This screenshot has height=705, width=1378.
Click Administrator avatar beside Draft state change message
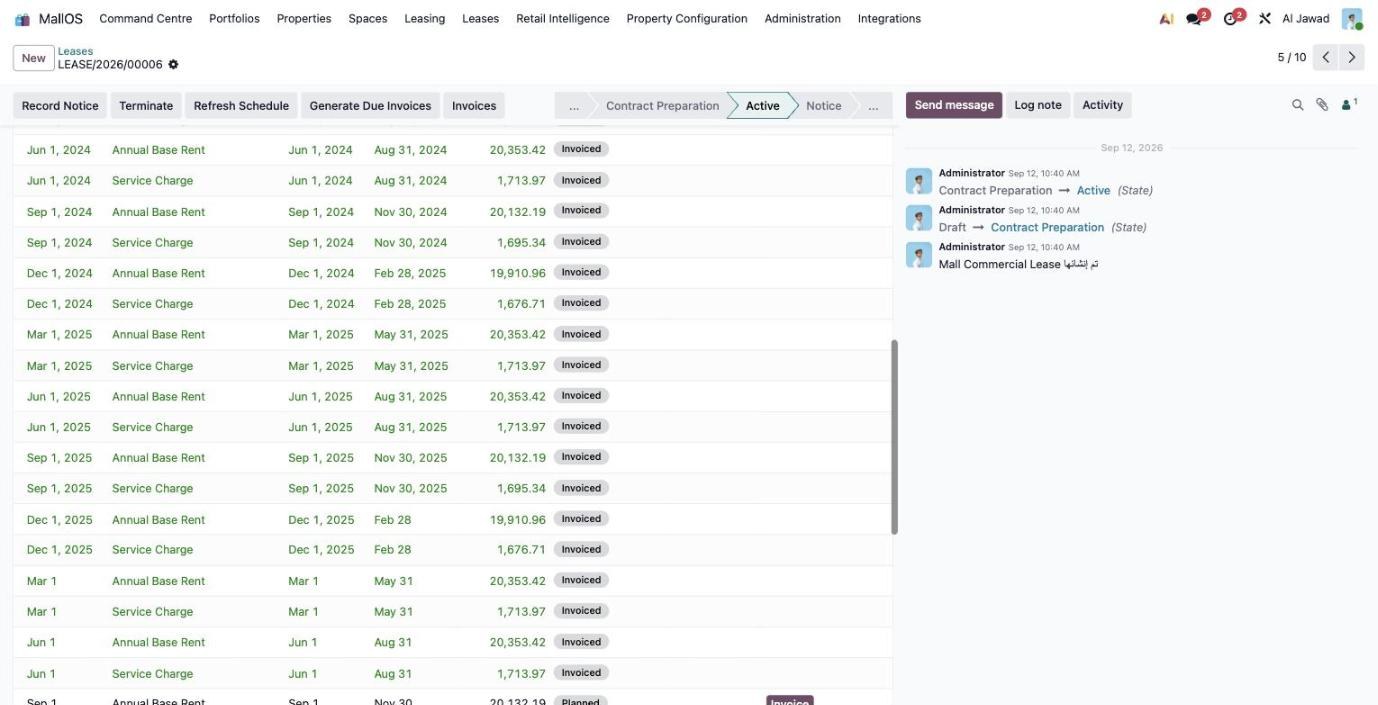point(919,218)
